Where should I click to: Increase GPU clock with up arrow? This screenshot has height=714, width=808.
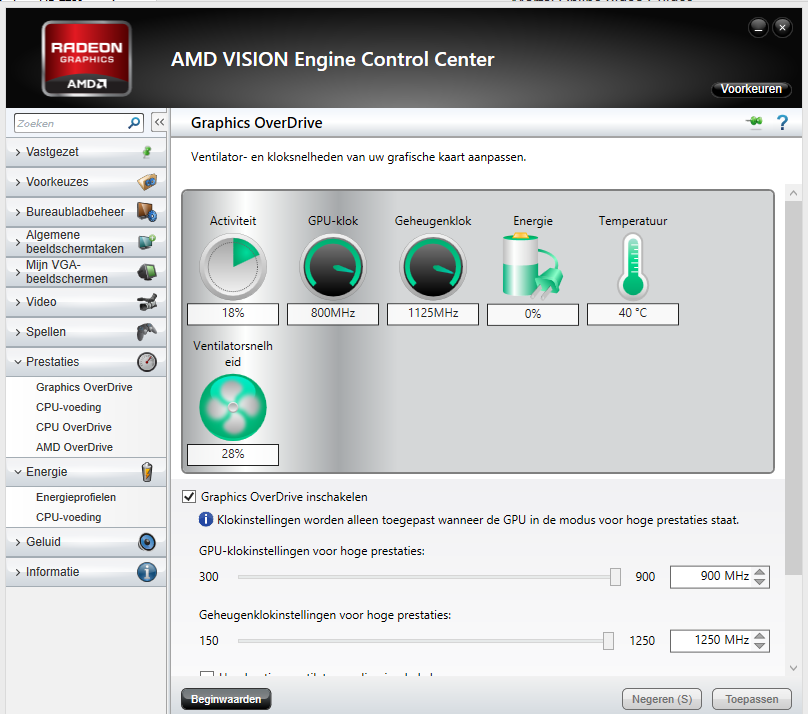tap(759, 572)
